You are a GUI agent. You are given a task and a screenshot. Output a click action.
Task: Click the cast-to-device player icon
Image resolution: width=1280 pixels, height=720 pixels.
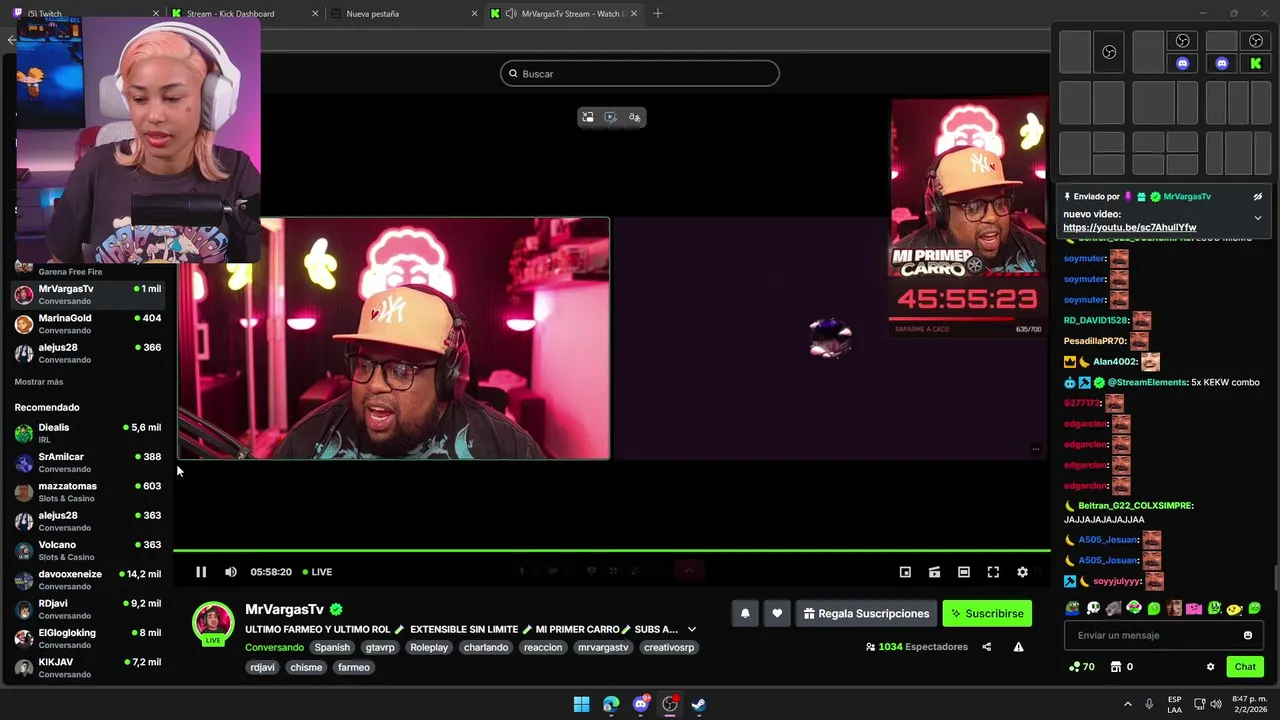(934, 572)
